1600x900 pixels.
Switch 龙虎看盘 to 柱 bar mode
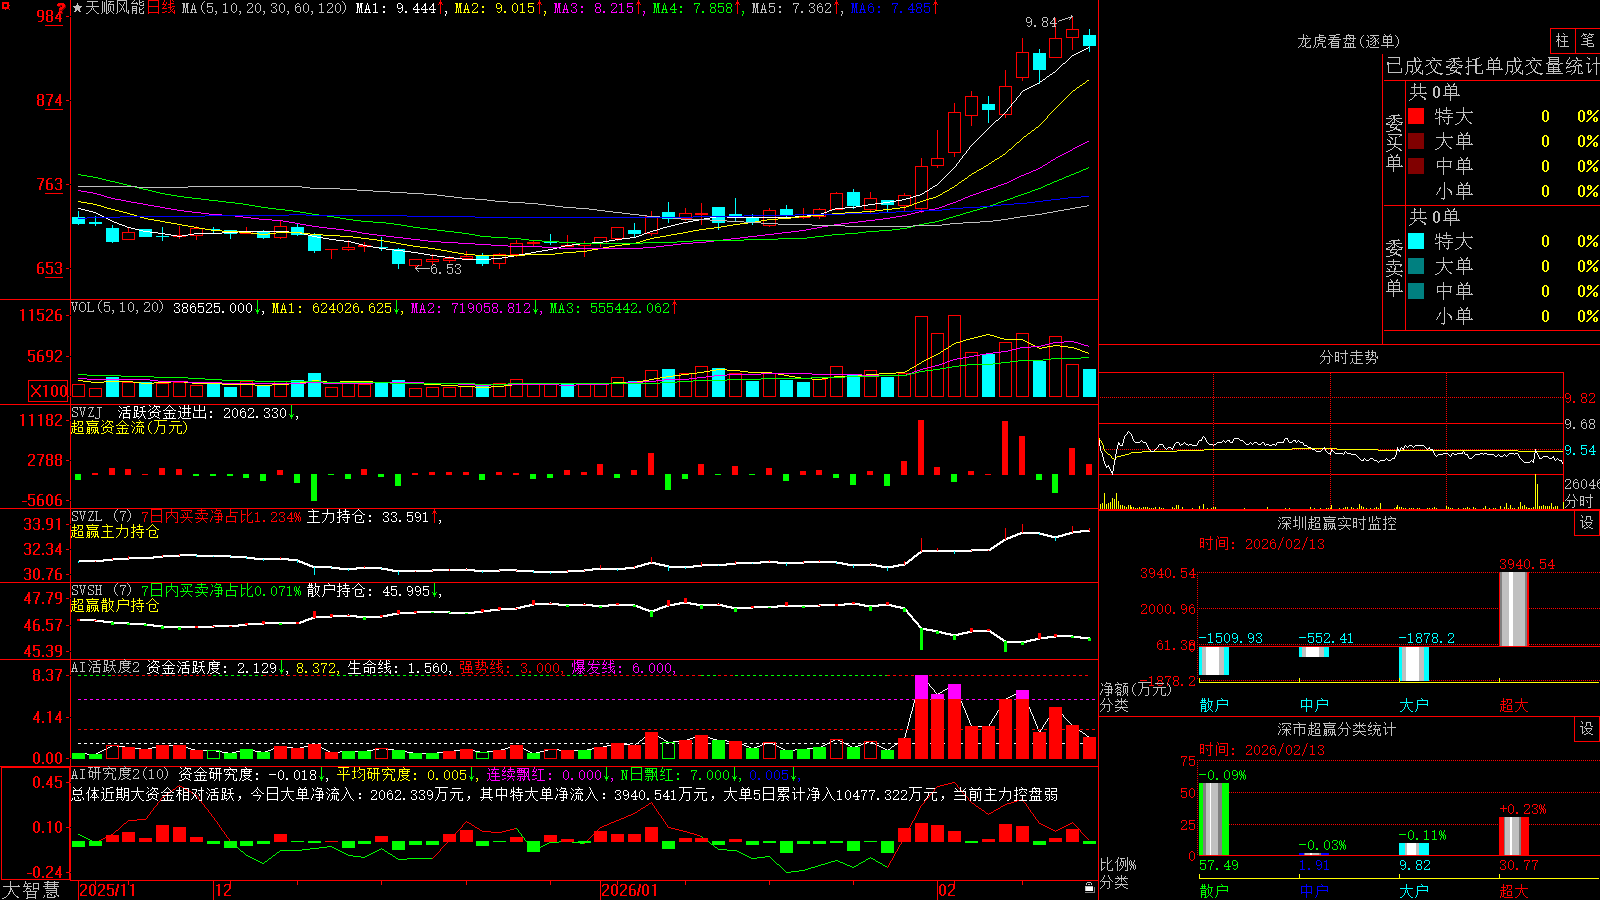point(1562,41)
